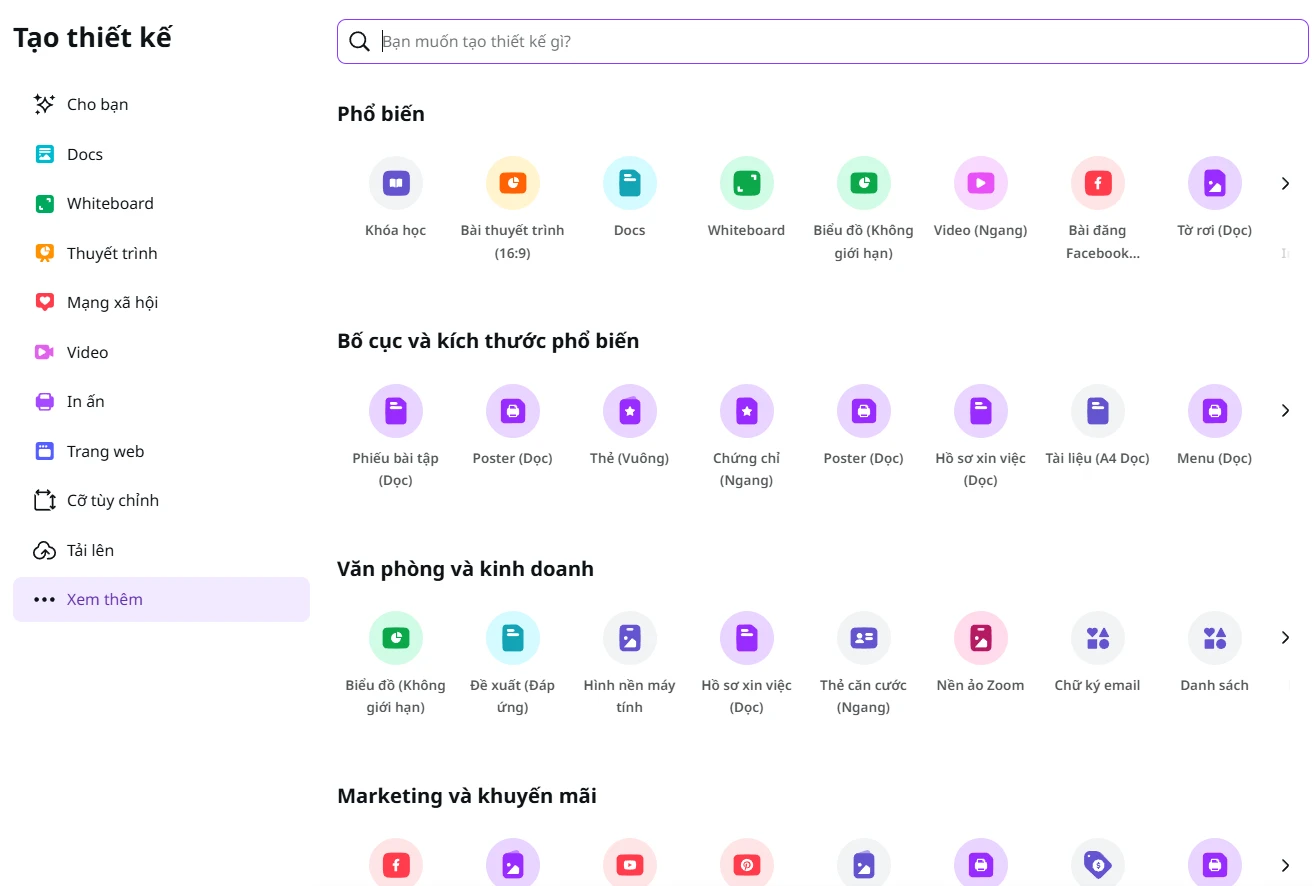
Task: Open the Cho bạn sidebar category
Action: (161, 104)
